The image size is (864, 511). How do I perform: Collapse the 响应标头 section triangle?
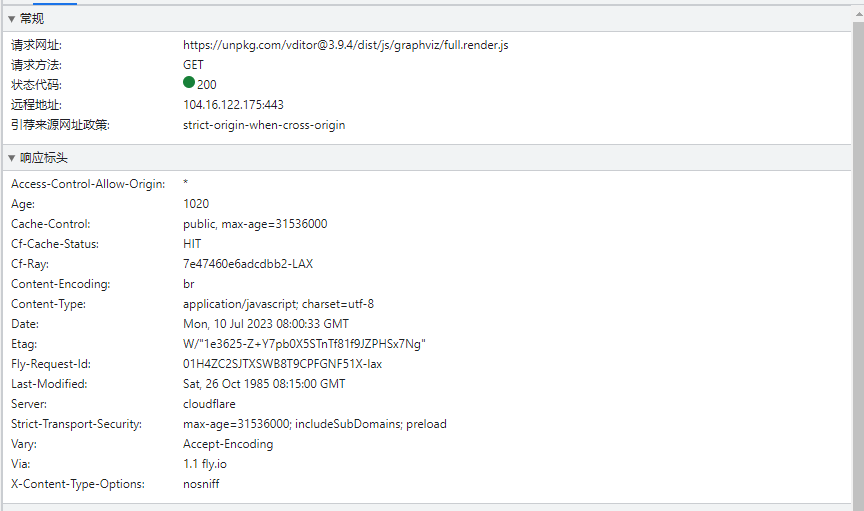pos(11,159)
